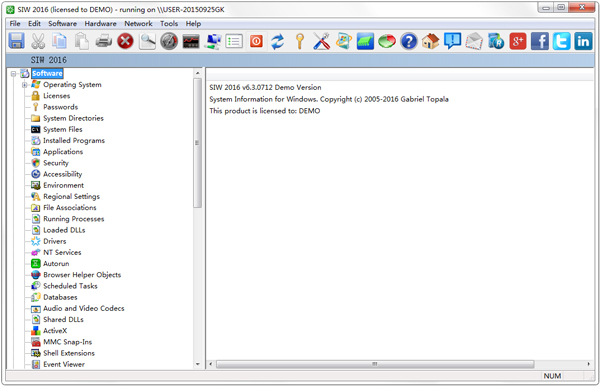Screen dimensions: 600x386
Task: Select System Directories tree item
Action: 73,118
